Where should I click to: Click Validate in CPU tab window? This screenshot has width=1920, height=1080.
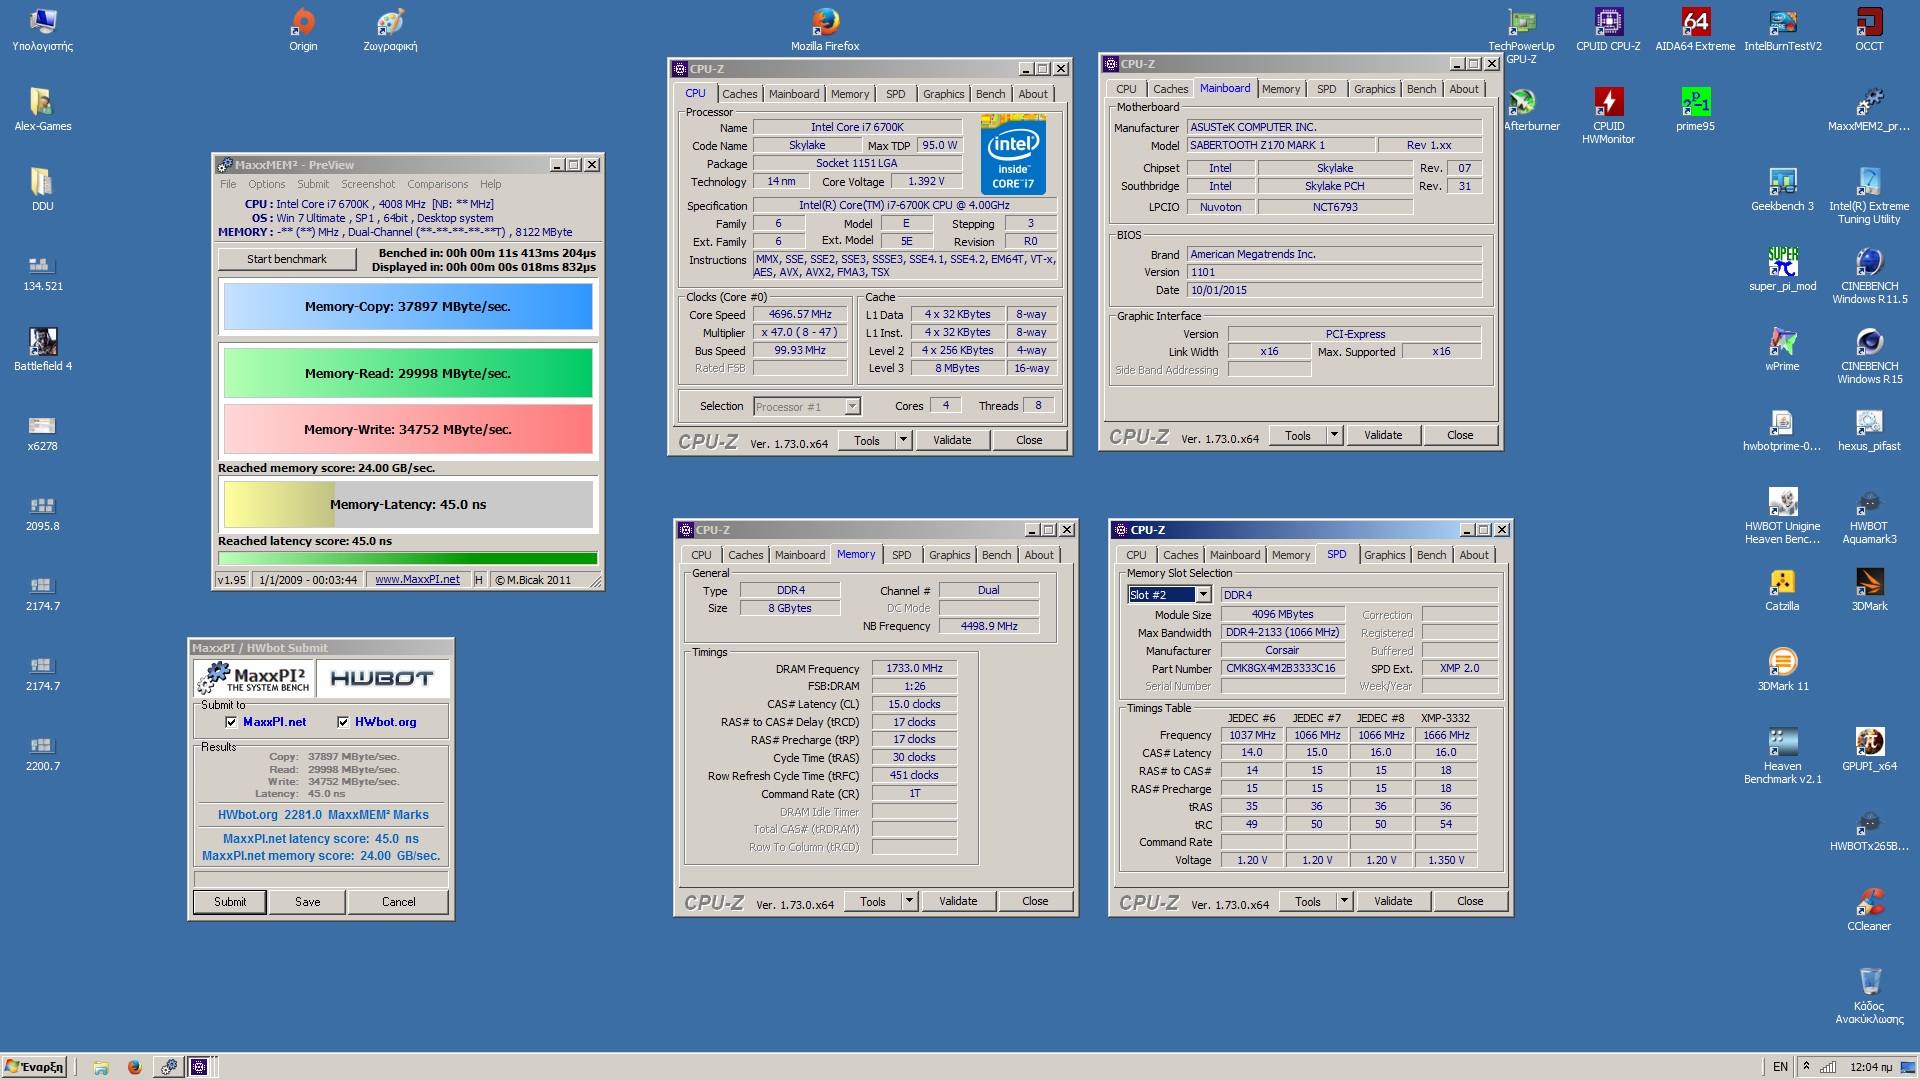click(952, 440)
